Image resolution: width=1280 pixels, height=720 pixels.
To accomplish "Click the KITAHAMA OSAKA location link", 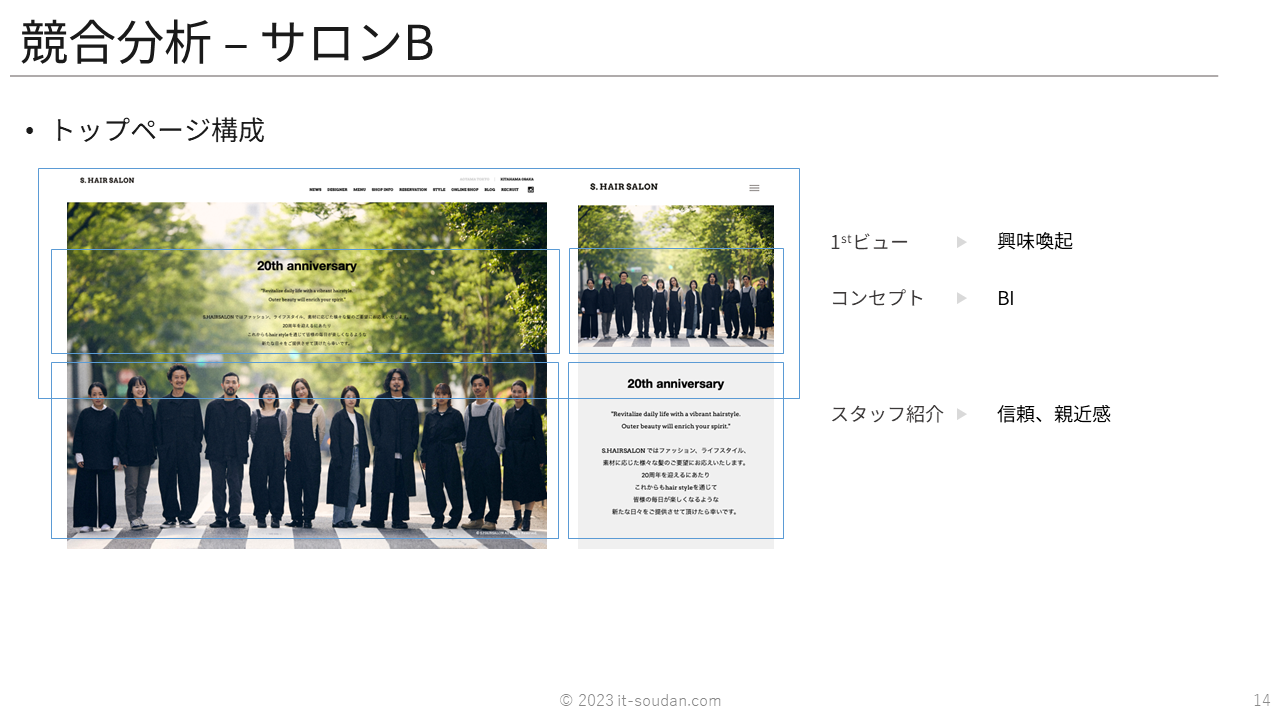I will coord(517,179).
